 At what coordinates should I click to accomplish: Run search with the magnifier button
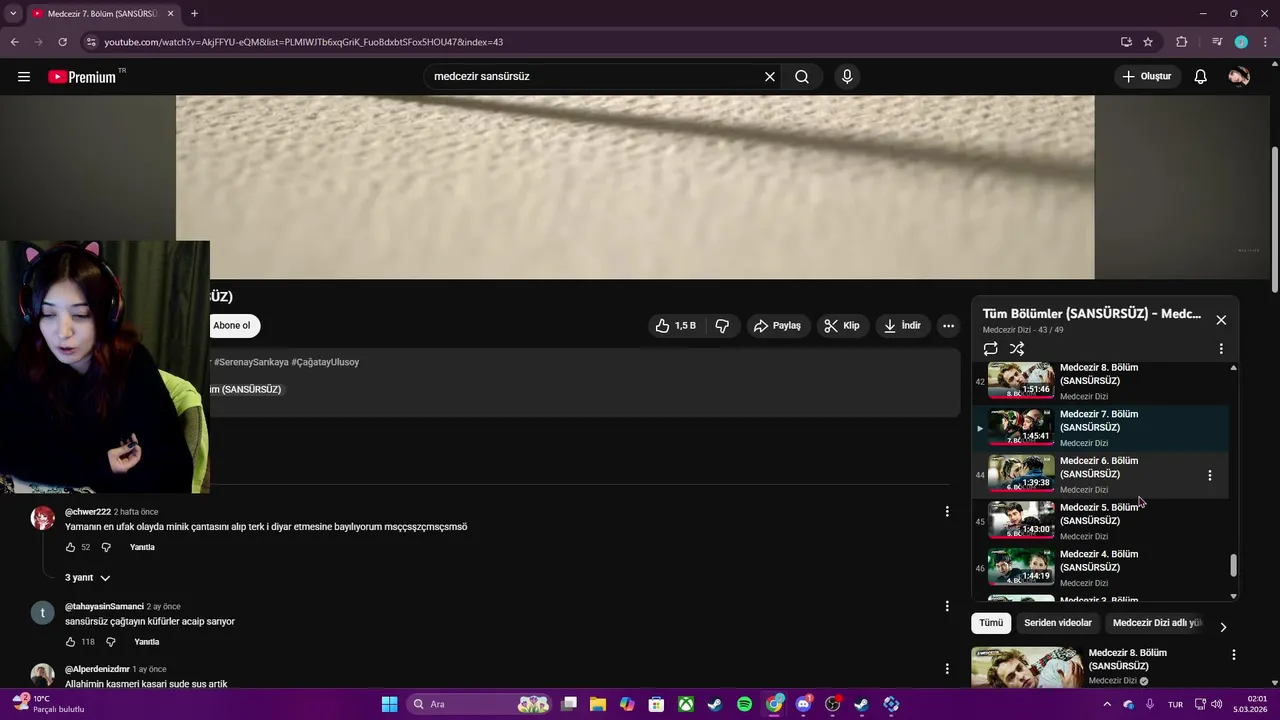[802, 76]
